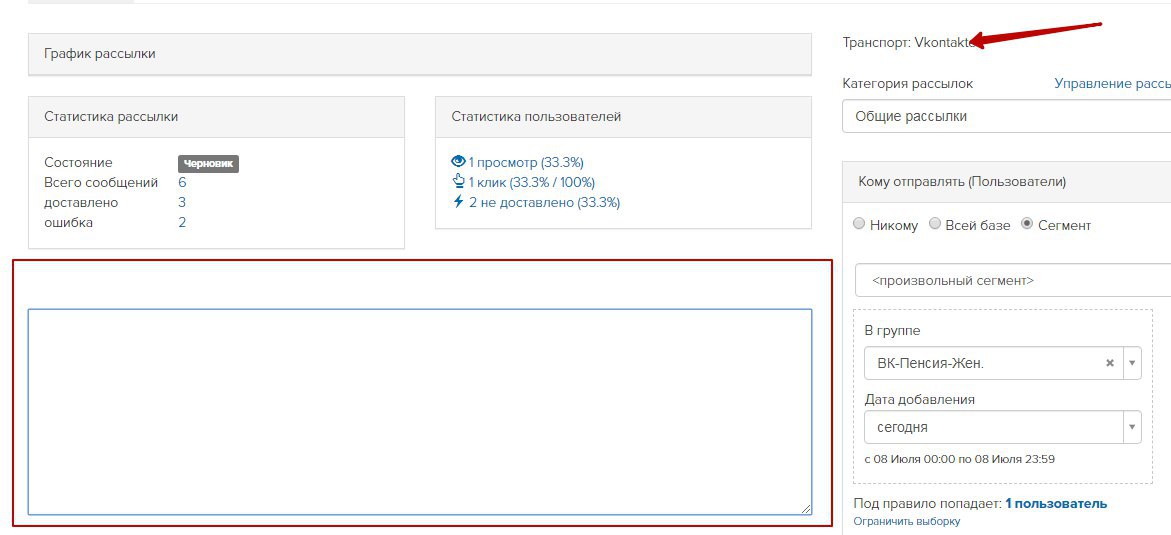Open the Управление рассылками link
This screenshot has height=535, width=1171.
click(1112, 84)
